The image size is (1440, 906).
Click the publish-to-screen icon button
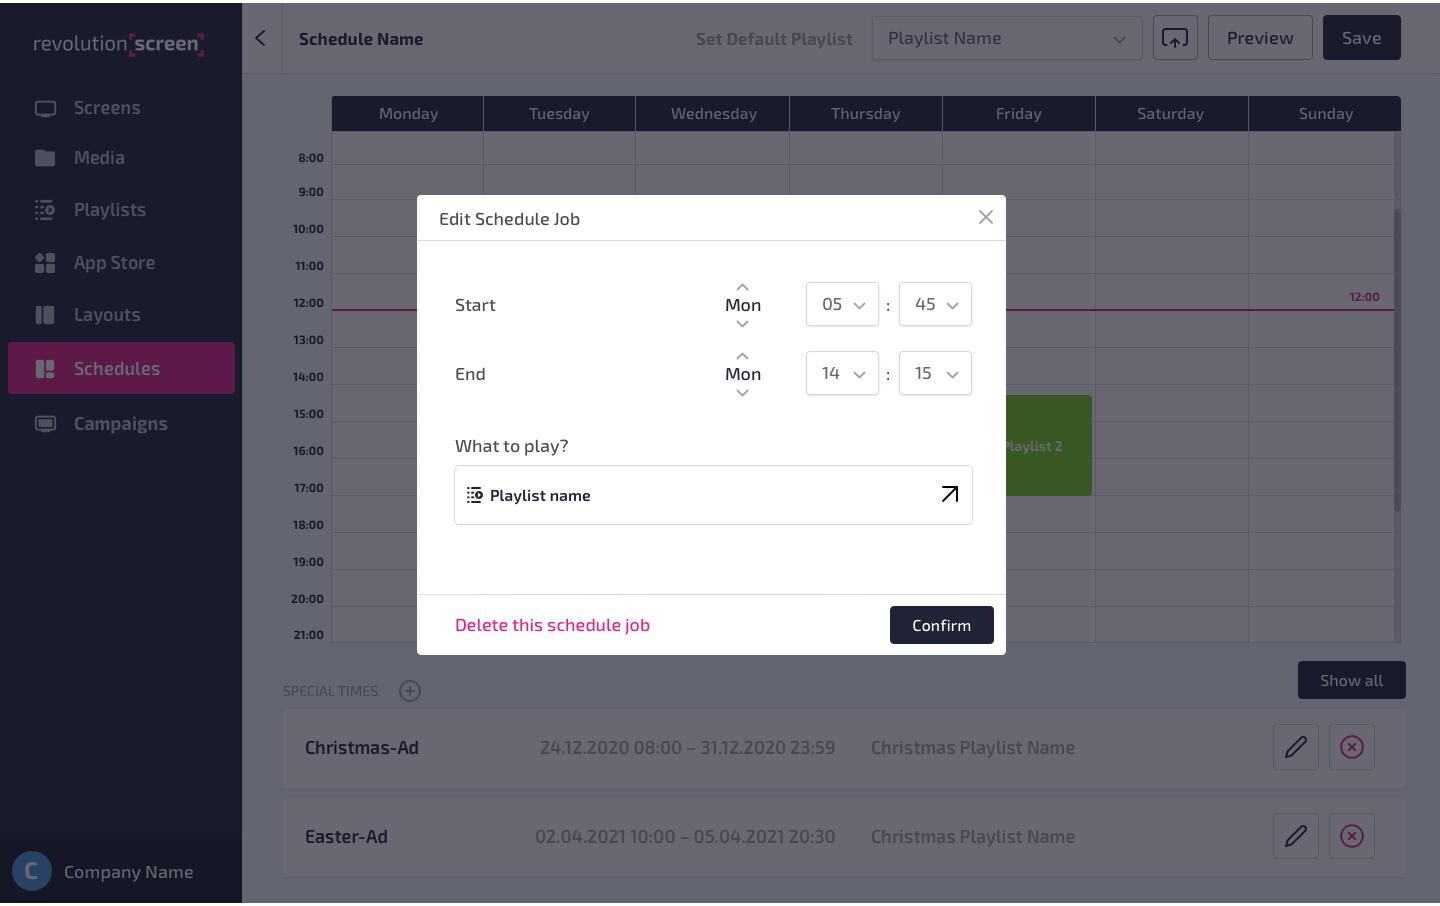pyautogui.click(x=1175, y=38)
